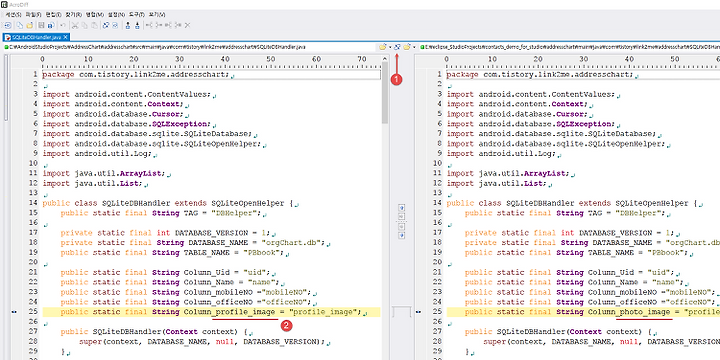Click the left pane scrollbar up arrow
The image size is (720, 360).
click(x=385, y=58)
